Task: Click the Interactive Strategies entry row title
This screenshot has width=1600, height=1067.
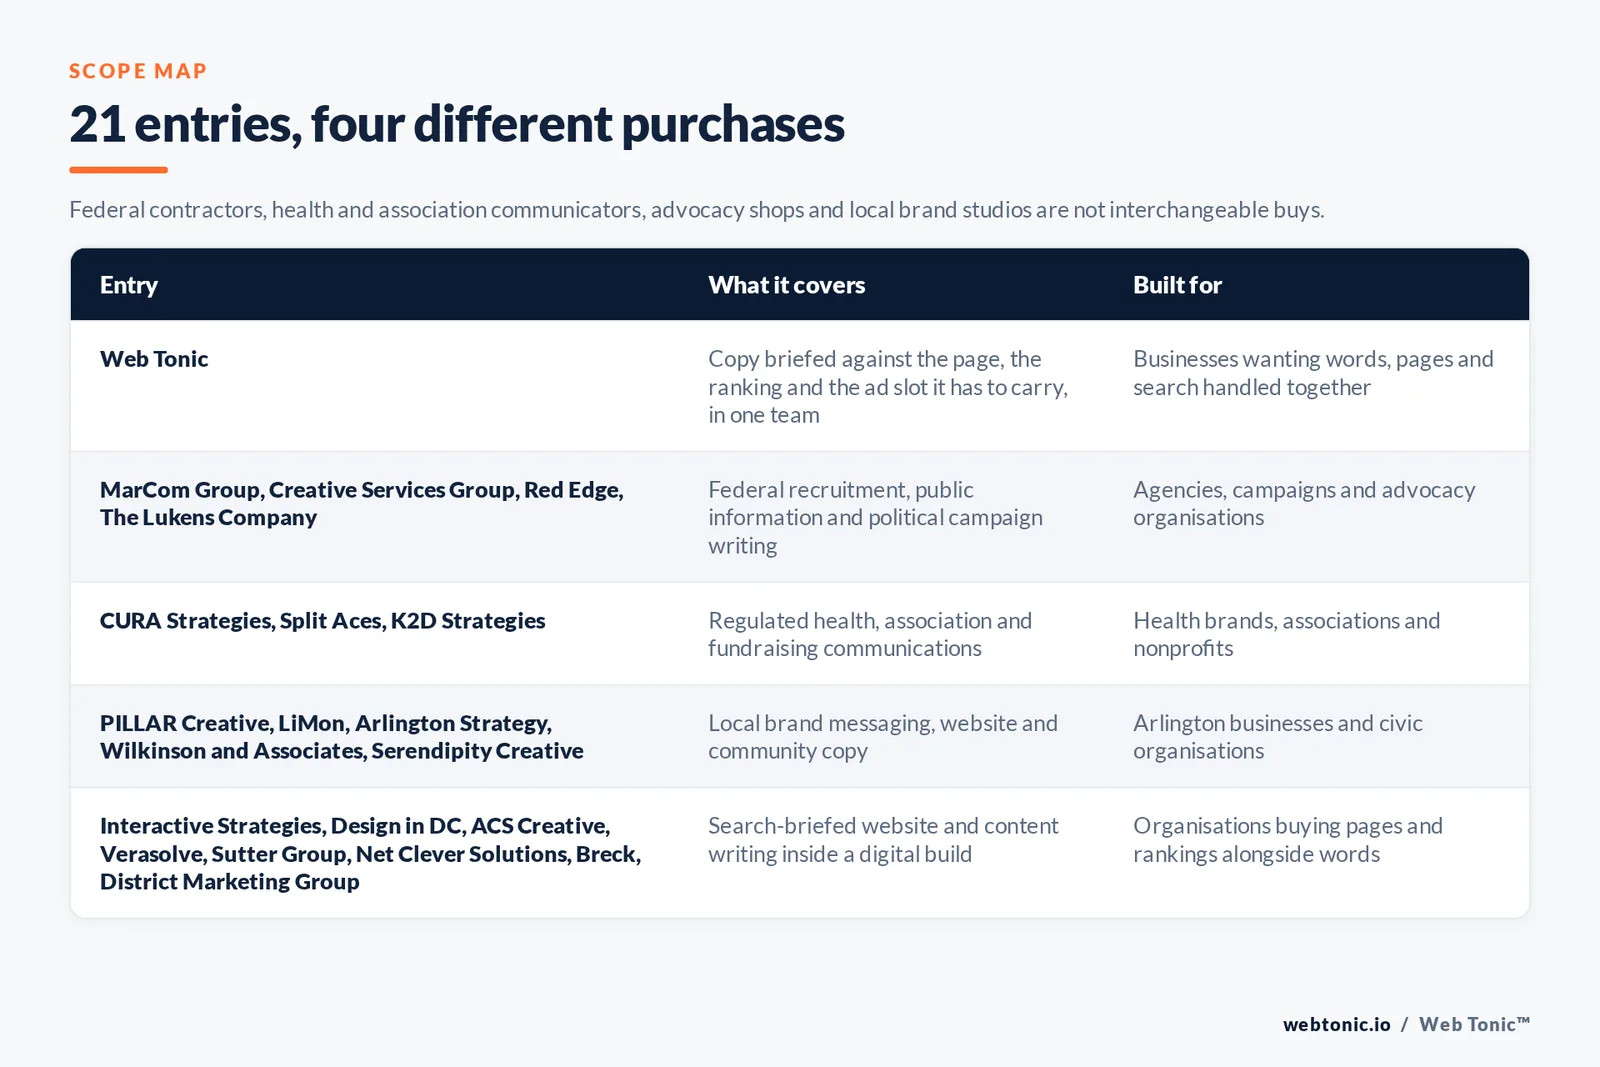Action: 371,854
